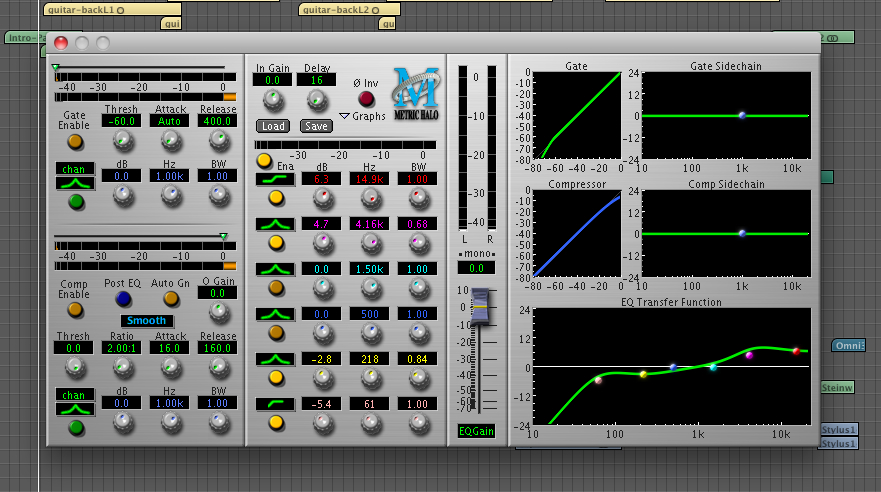Image resolution: width=881 pixels, height=492 pixels.
Task: Click the compressor threshold triangle marker
Action: pos(224,236)
